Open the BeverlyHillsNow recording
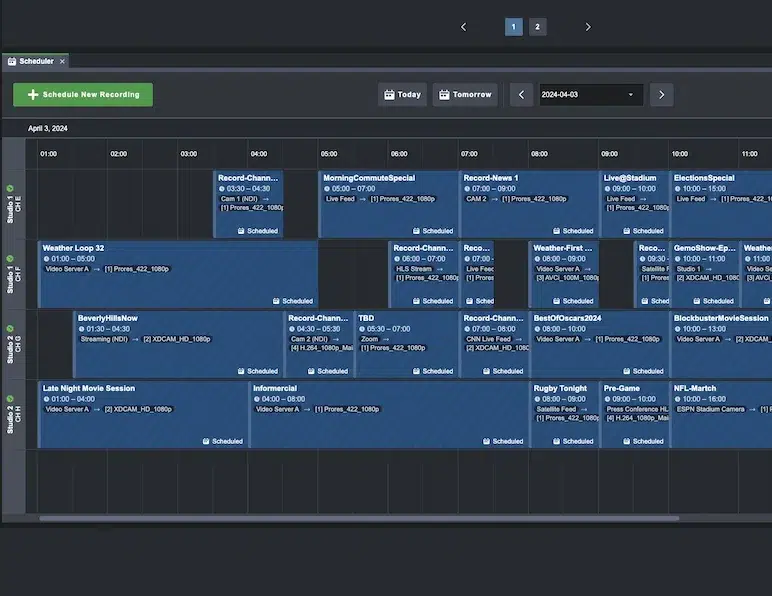The image size is (772, 596). 178,344
